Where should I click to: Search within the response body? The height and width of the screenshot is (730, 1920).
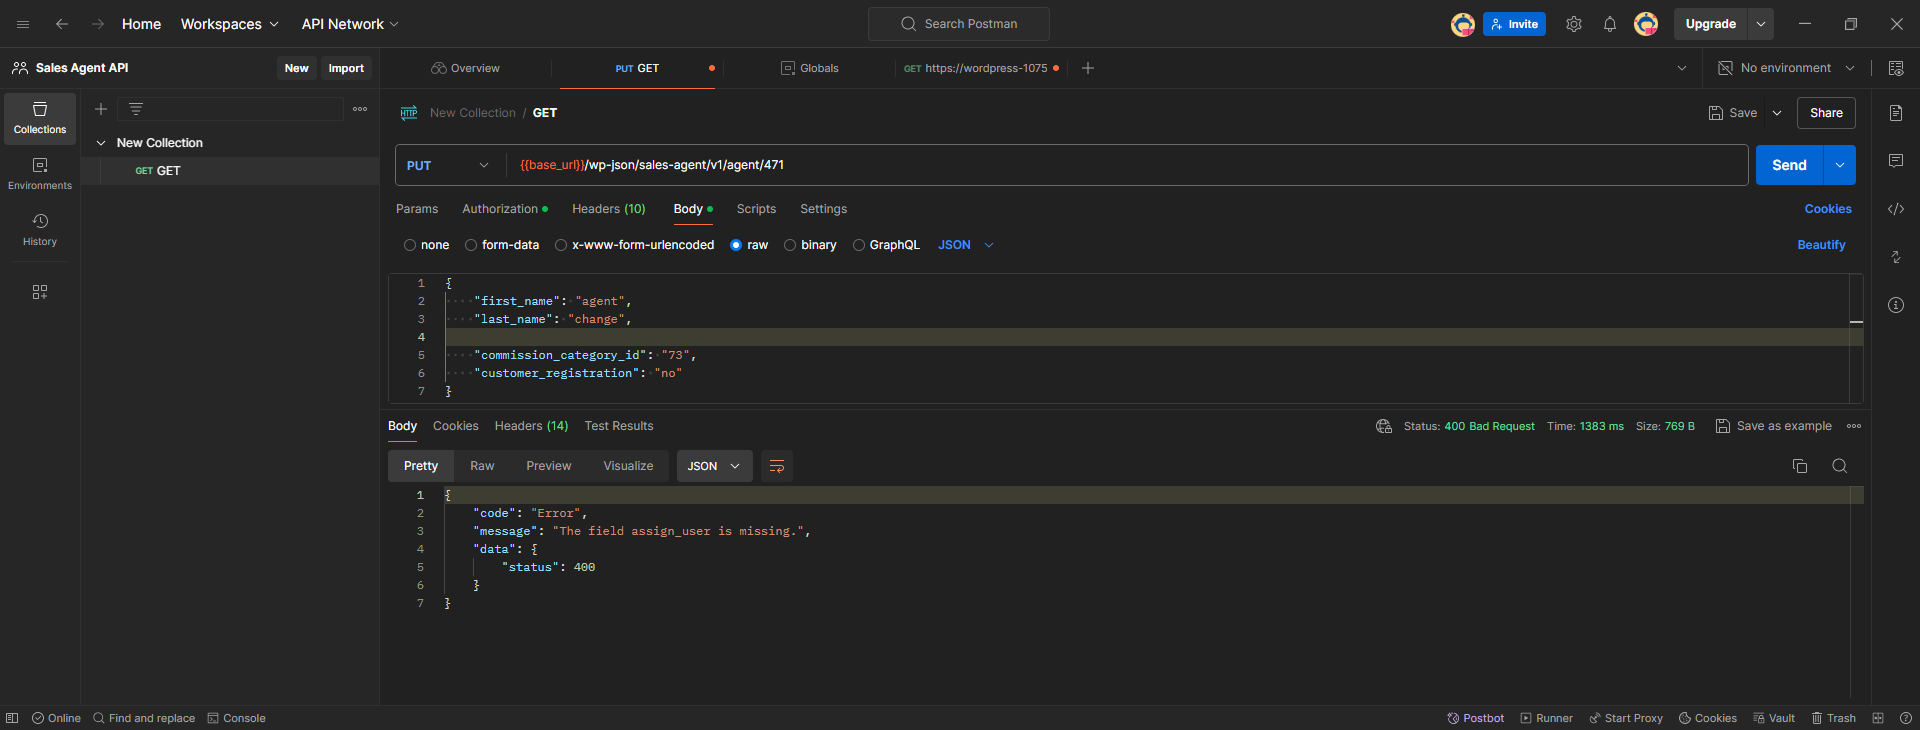pos(1840,466)
